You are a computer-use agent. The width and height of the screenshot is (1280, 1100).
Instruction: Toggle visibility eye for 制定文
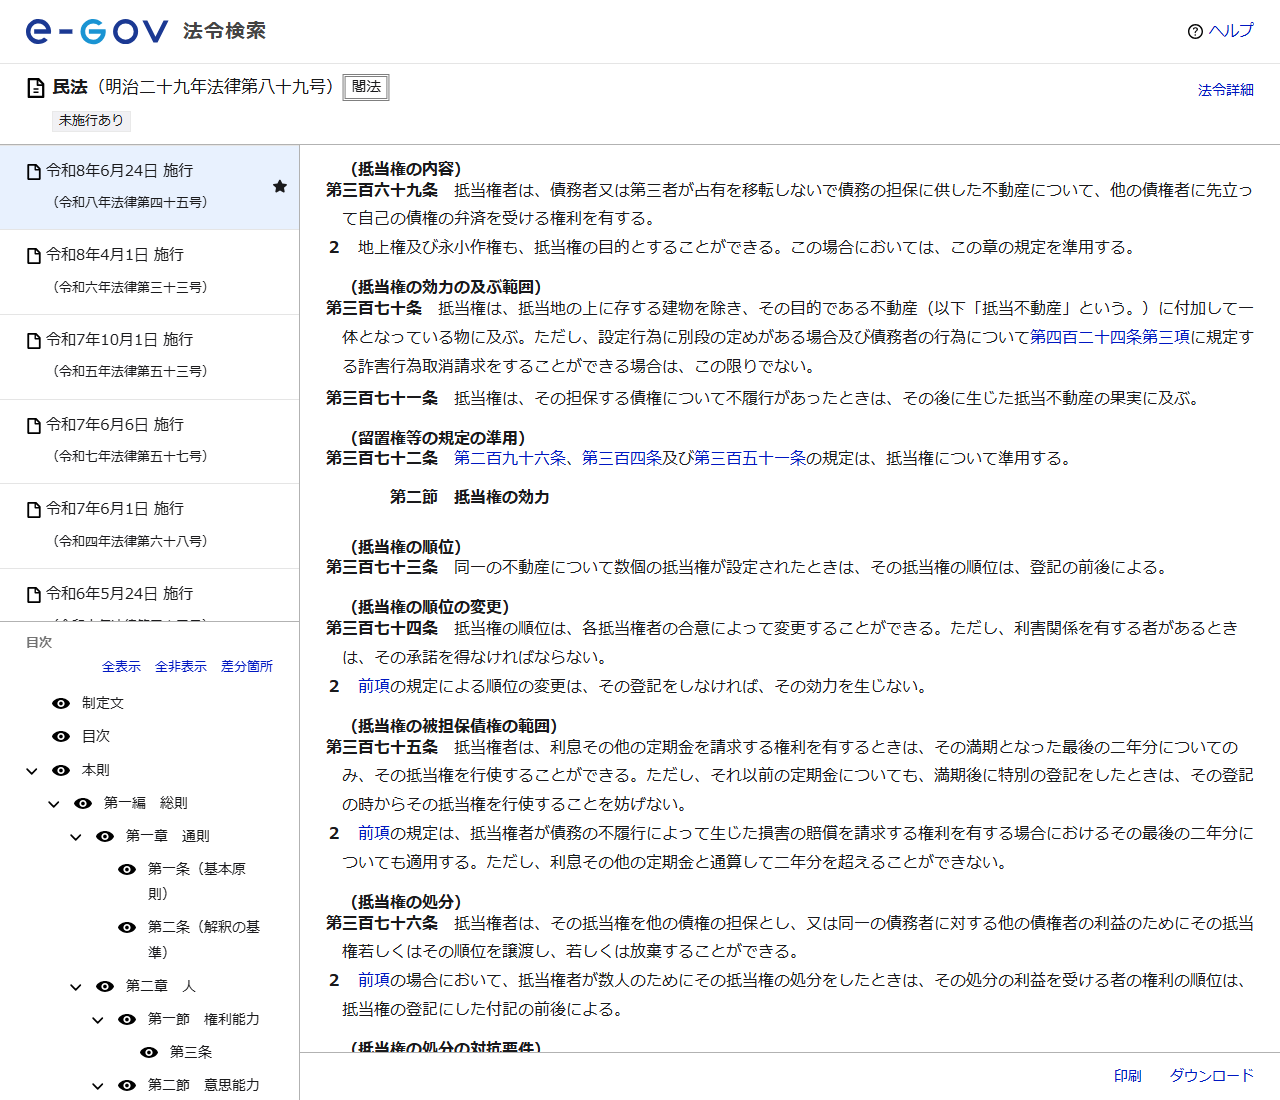(61, 704)
